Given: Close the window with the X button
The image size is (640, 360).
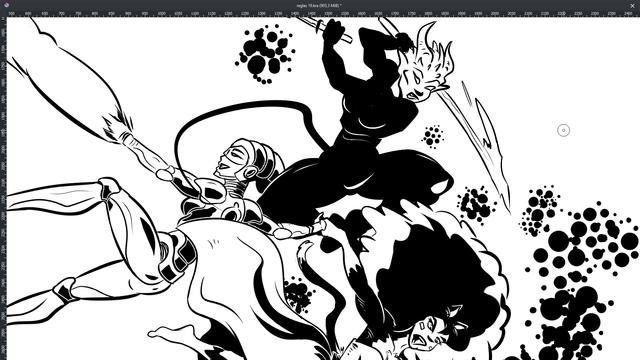Looking at the screenshot, I should coord(632,6).
